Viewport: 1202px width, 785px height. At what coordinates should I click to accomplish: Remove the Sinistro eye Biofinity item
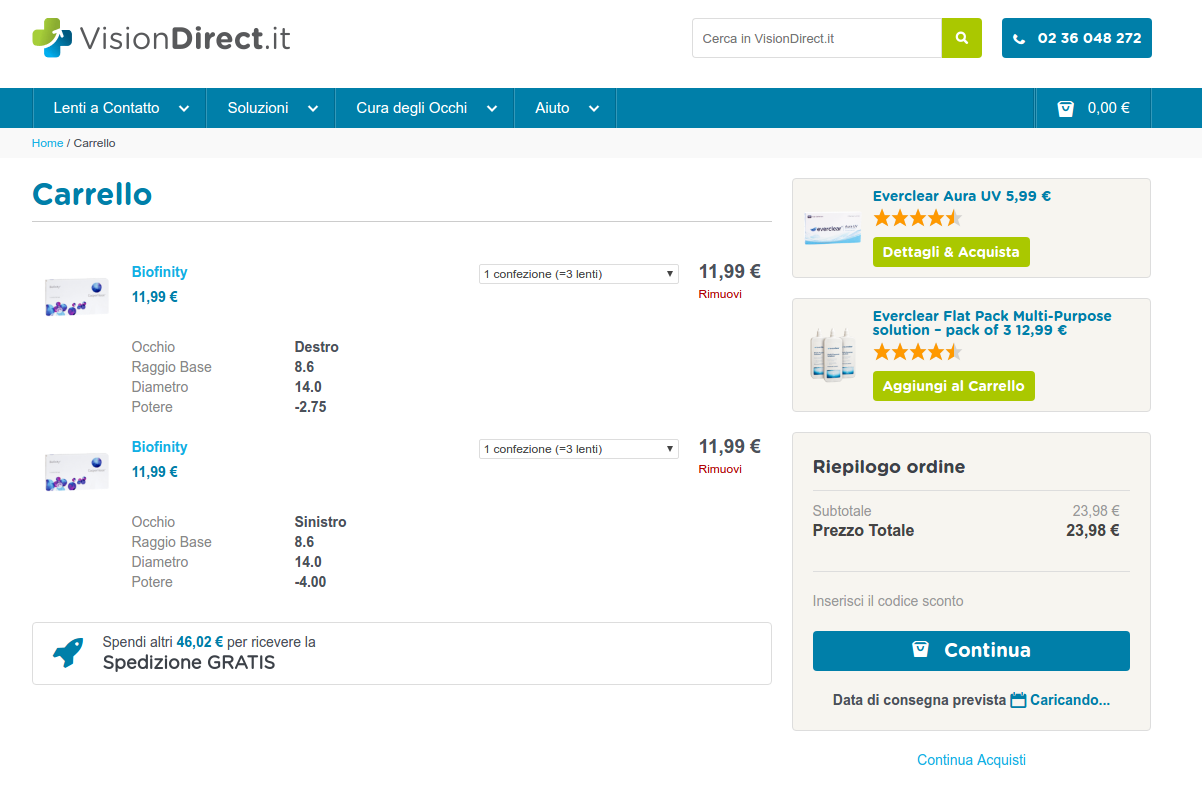[x=720, y=469]
